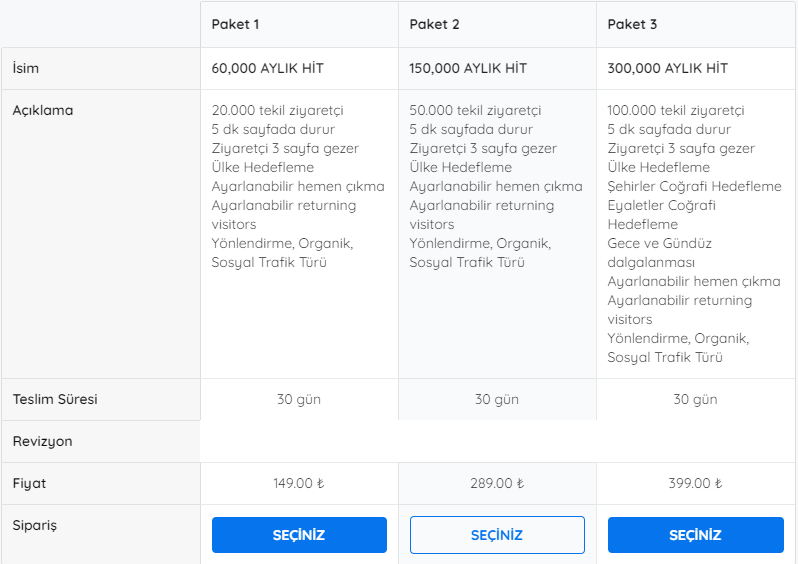Click SEÇİNİZ button for Paket 1
The image size is (798, 564).
(299, 534)
